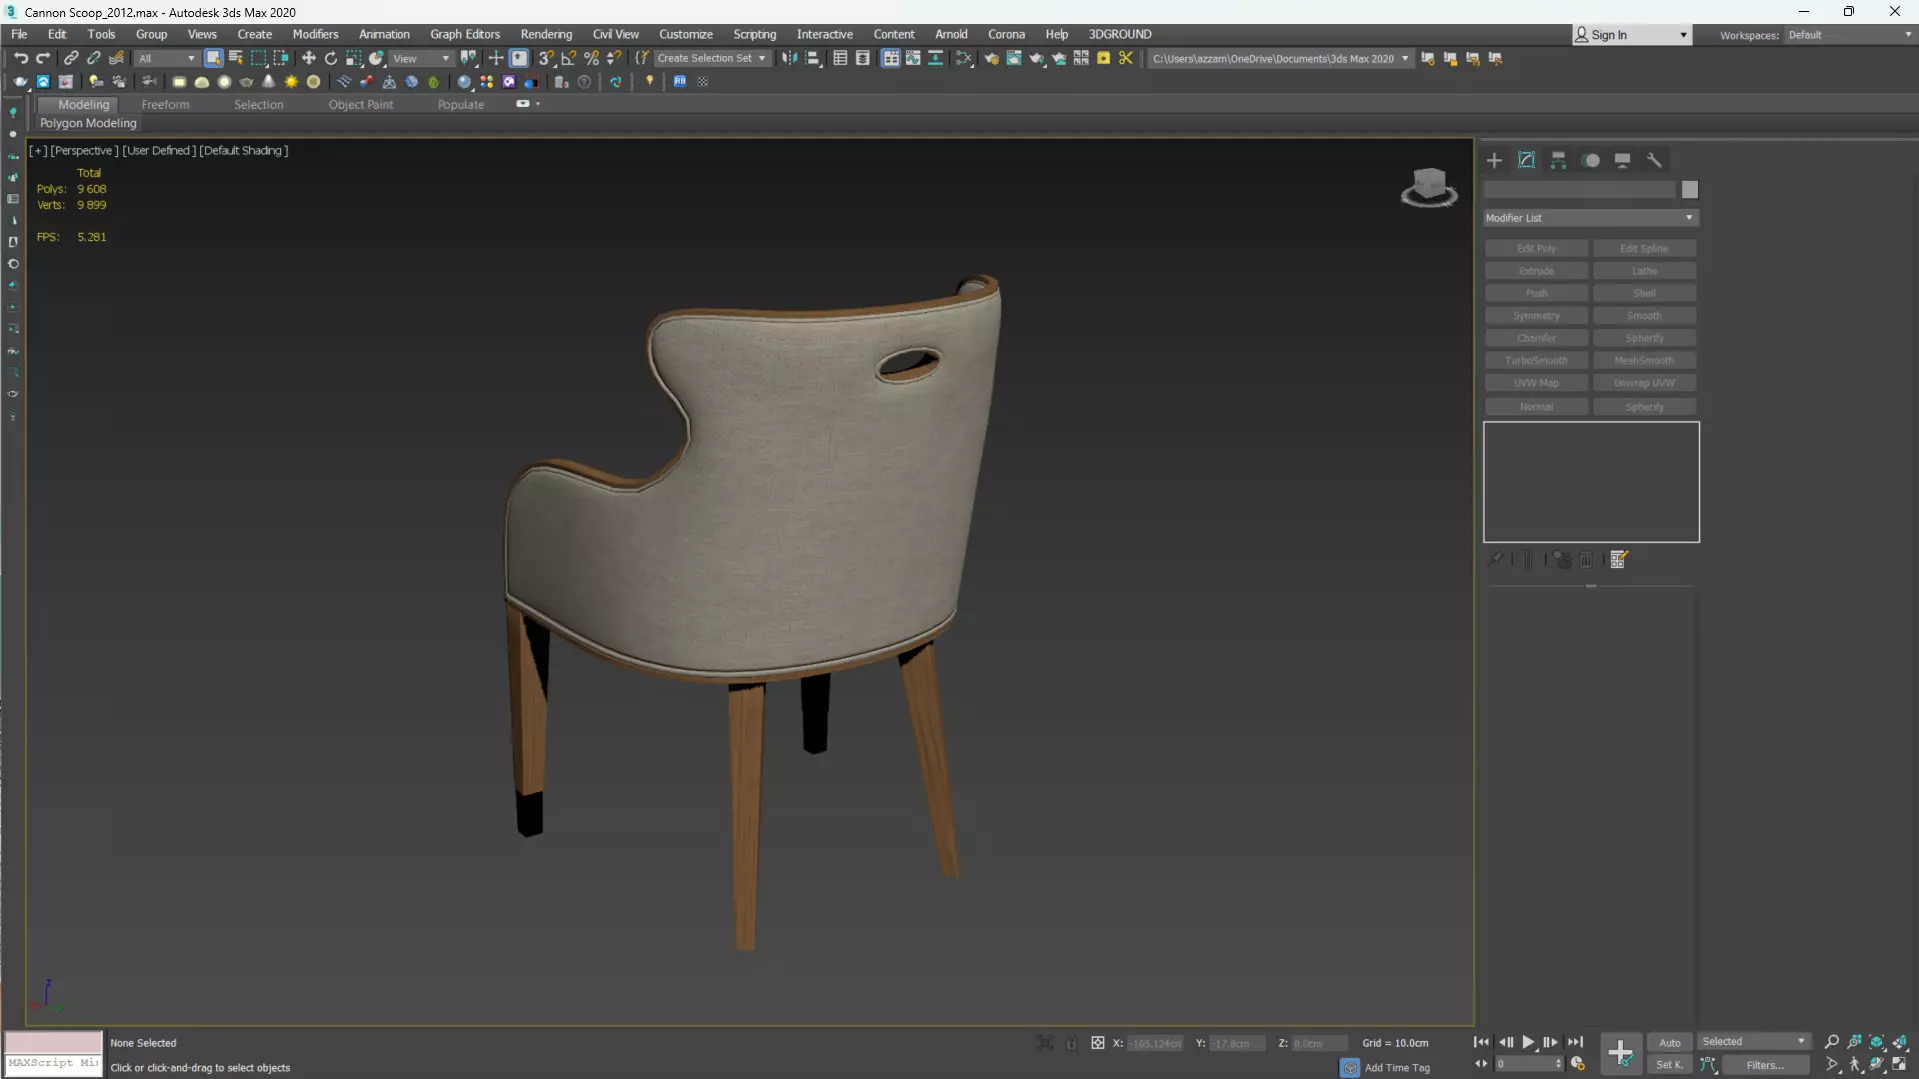1919x1079 pixels.
Task: Toggle the Set Key mode button
Action: 1670,1065
